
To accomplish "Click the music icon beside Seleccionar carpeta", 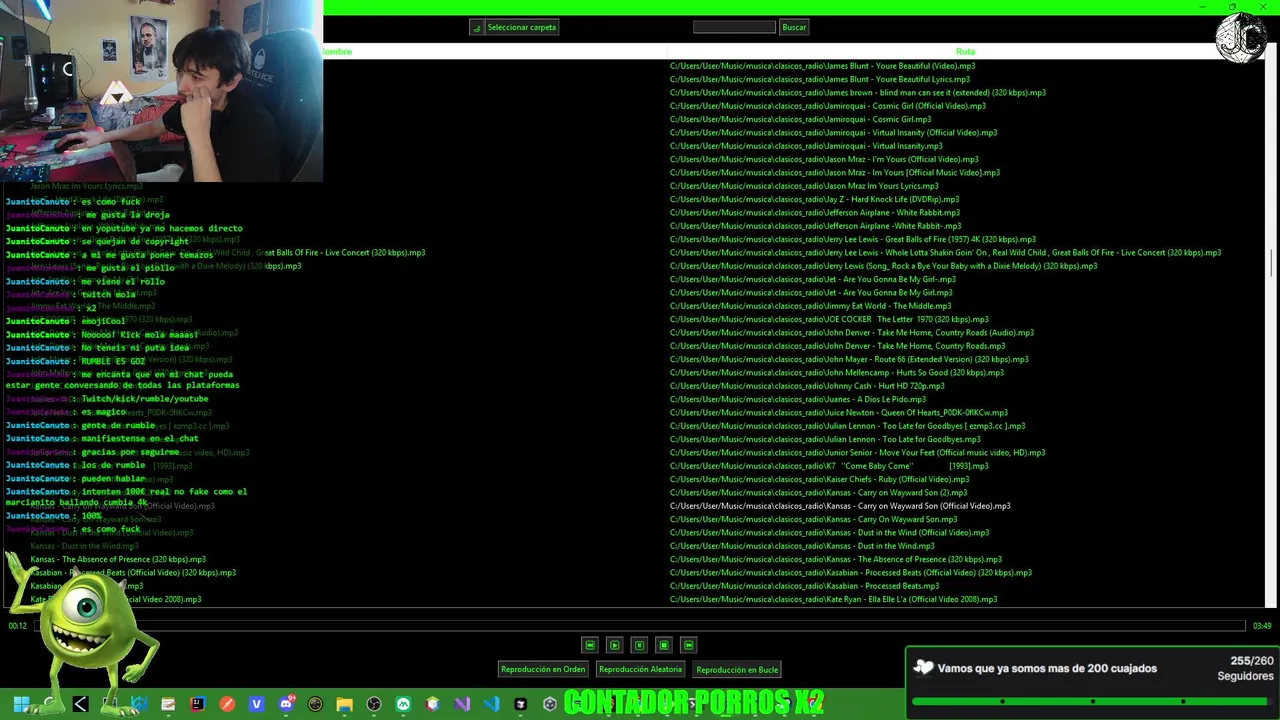I will point(477,27).
